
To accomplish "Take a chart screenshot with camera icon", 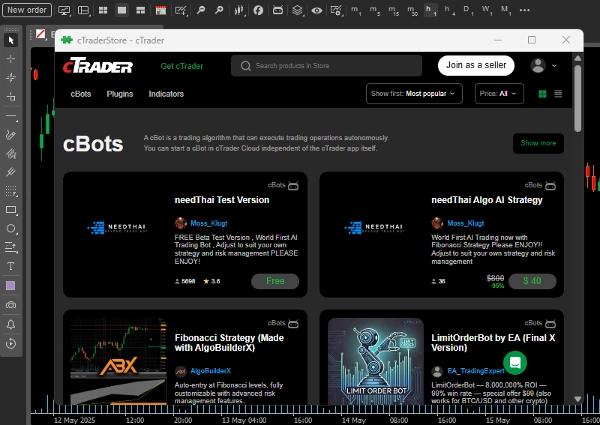I will tap(11, 305).
